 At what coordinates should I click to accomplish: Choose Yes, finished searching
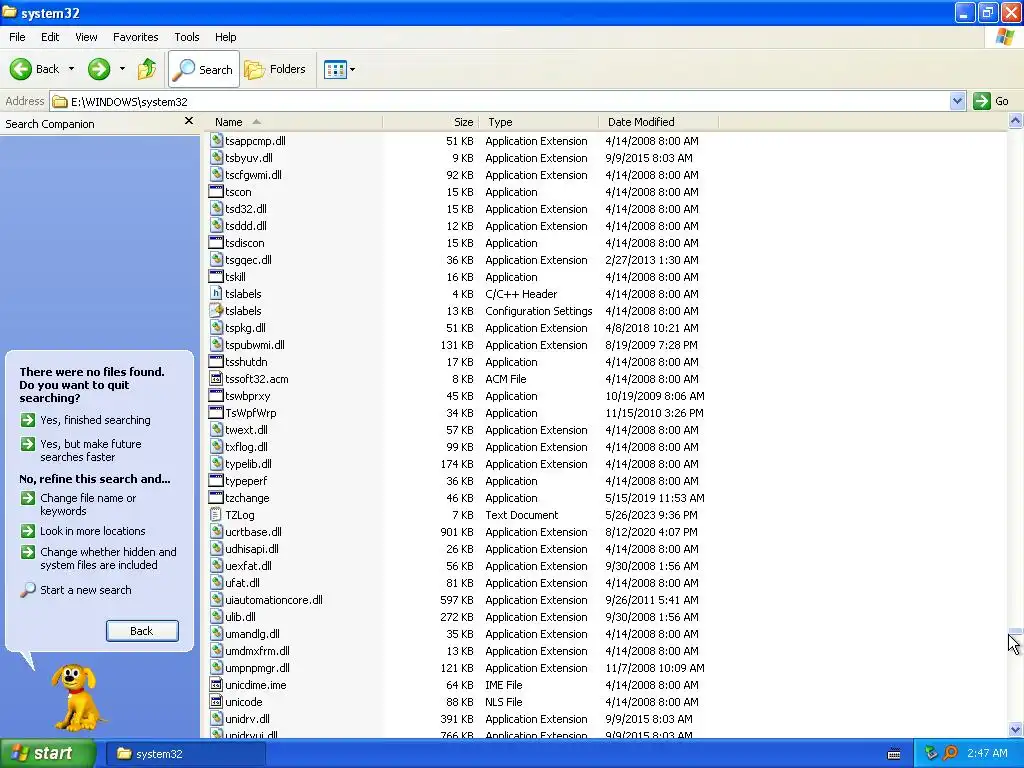[95, 420]
